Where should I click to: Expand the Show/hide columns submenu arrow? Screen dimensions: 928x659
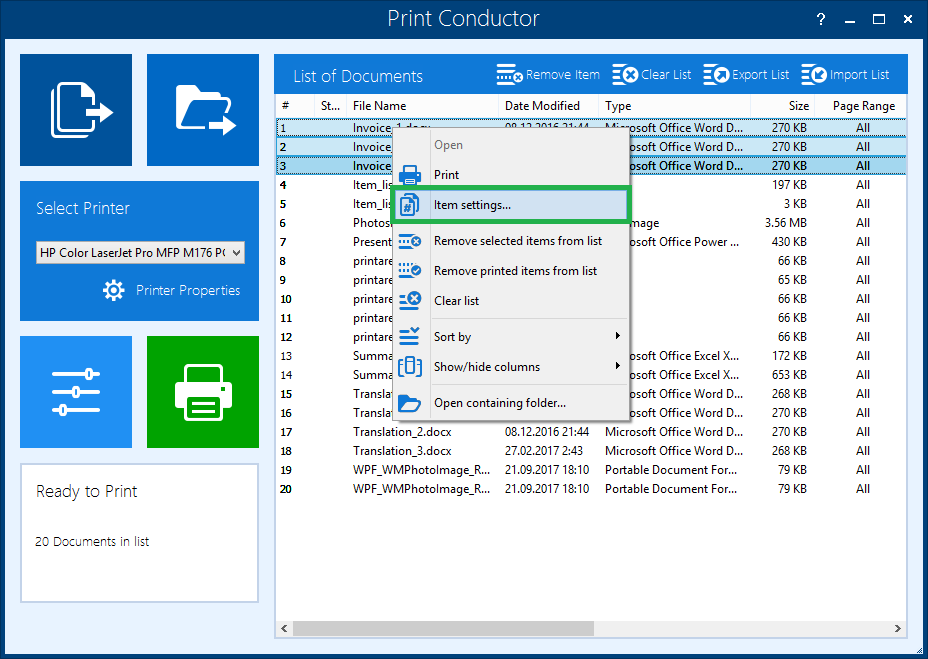pyautogui.click(x=617, y=365)
